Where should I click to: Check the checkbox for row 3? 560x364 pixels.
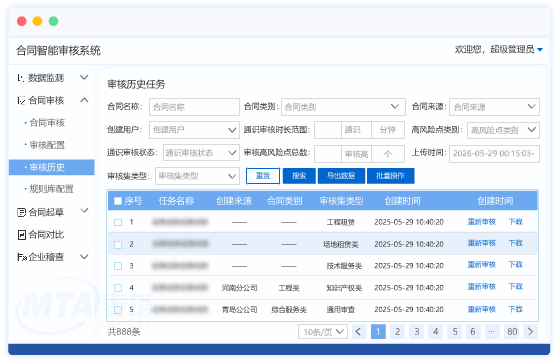coord(118,266)
